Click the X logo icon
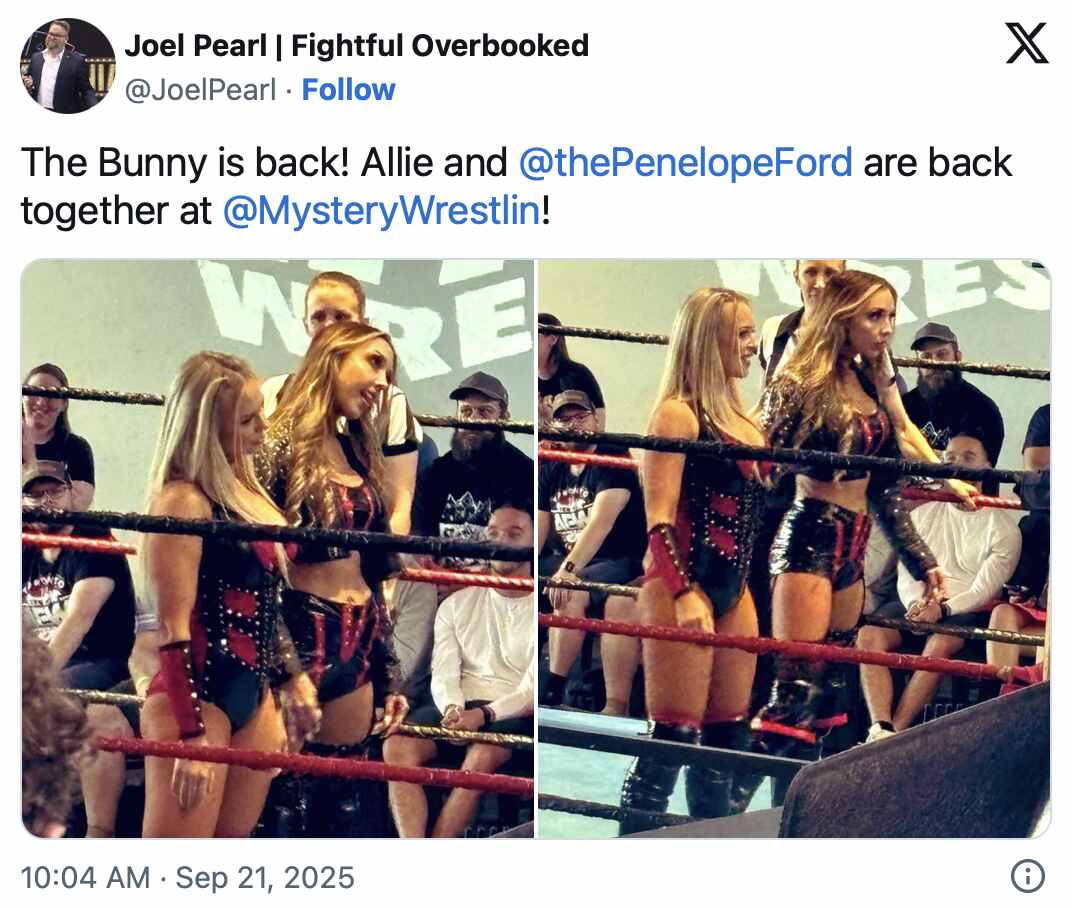 coord(1027,42)
